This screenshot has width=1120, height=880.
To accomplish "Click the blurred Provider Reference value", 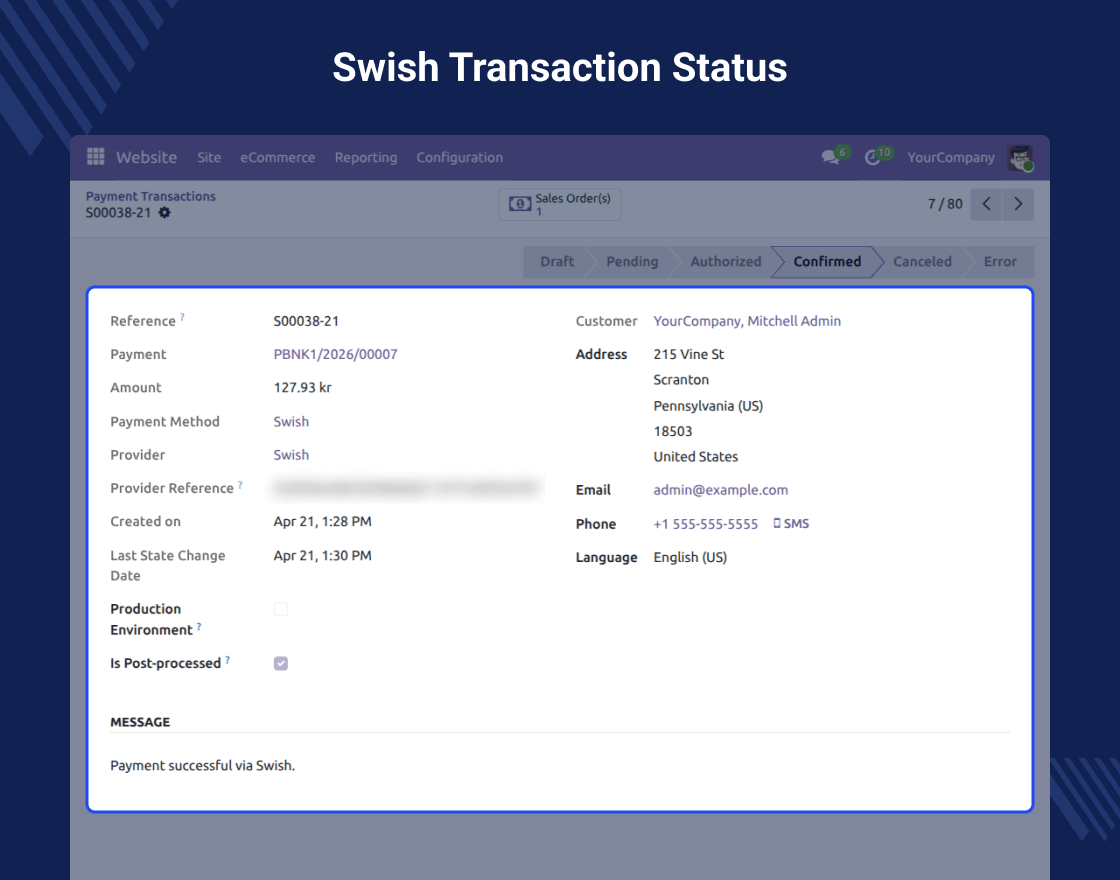I will [408, 489].
